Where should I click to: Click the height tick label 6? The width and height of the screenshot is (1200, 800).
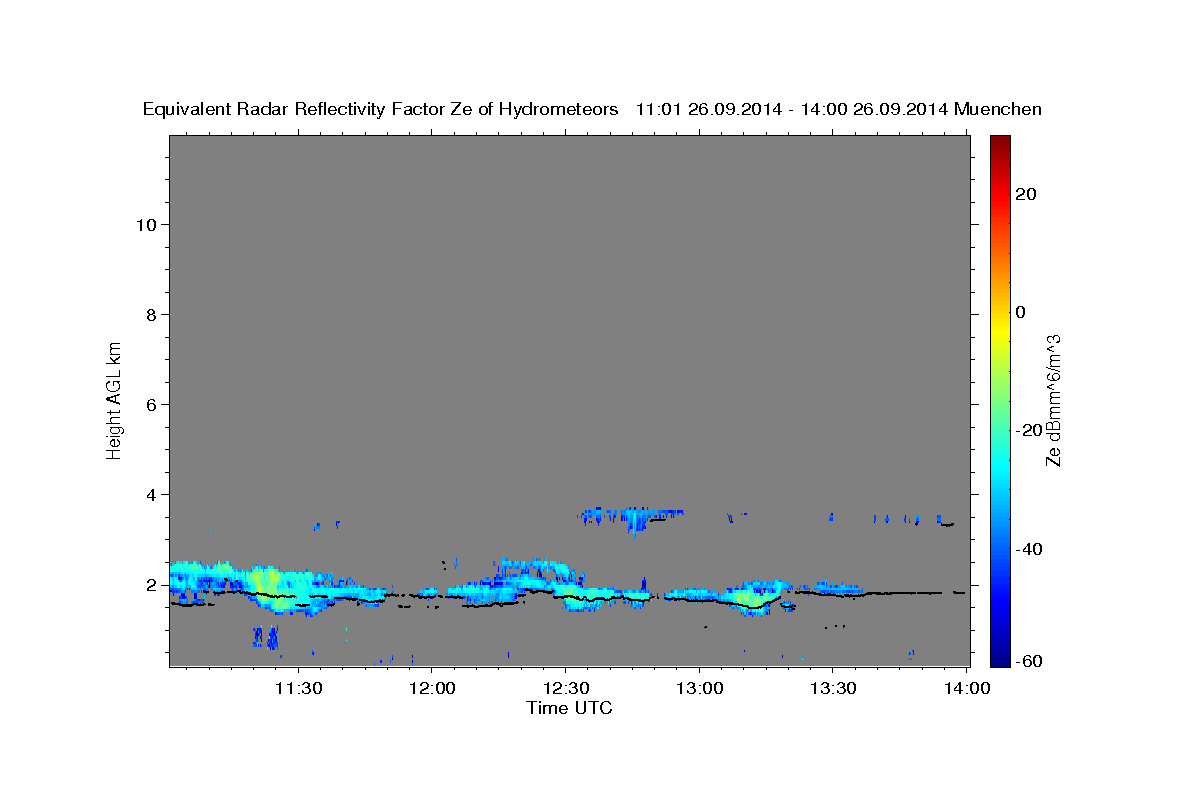tap(153, 404)
